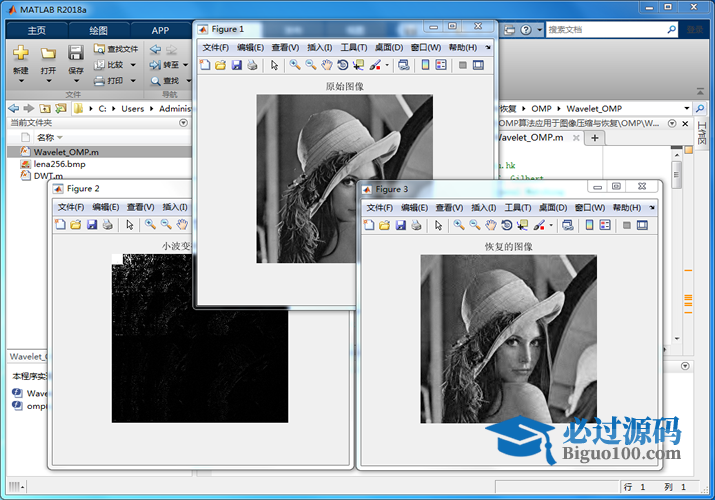Open Insert menu in Figure 2
This screenshot has width=715, height=500.
click(175, 207)
